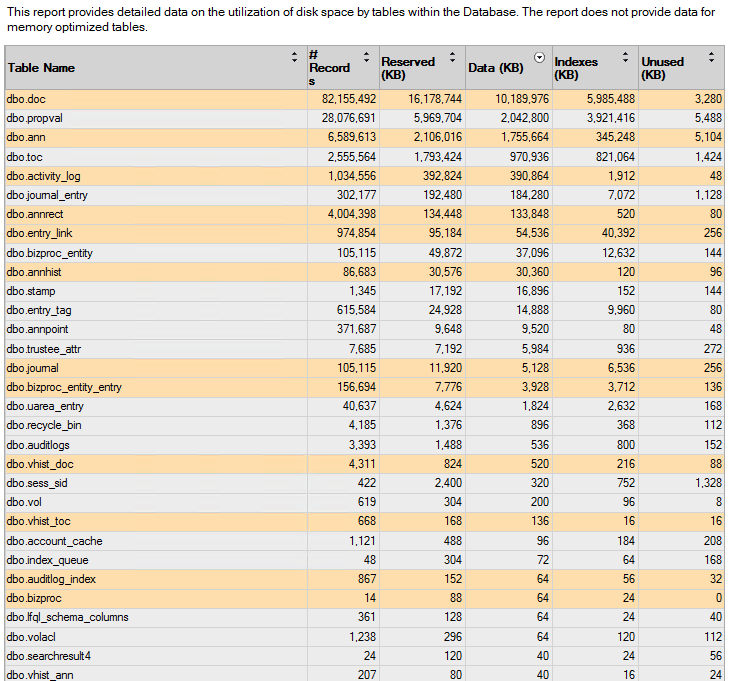Sort by Table Name column arrows
This screenshot has width=735, height=681.
pyautogui.click(x=294, y=57)
